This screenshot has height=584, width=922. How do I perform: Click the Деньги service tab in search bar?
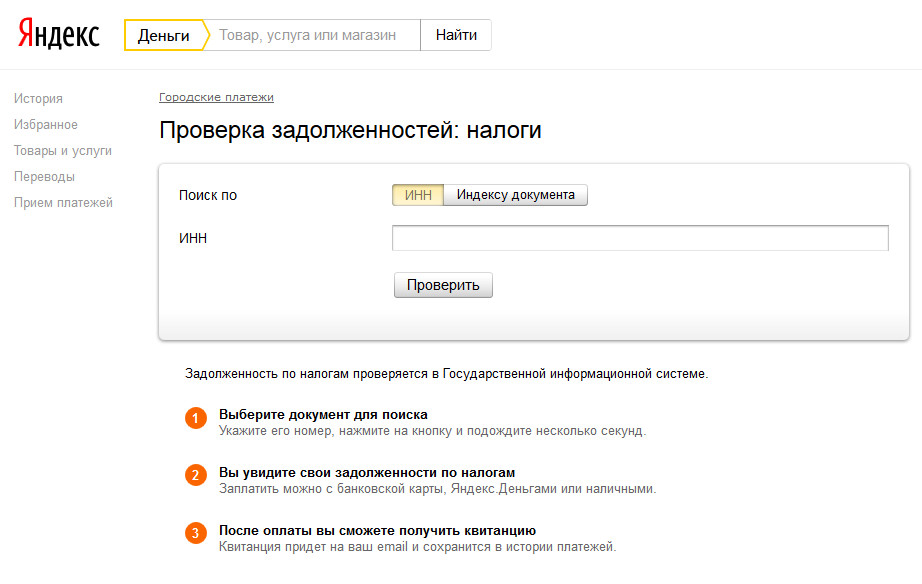163,35
